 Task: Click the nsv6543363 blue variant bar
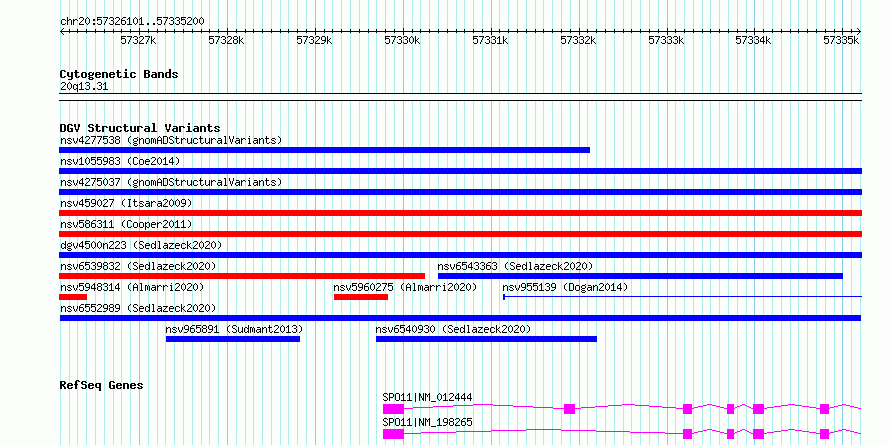tap(640, 276)
